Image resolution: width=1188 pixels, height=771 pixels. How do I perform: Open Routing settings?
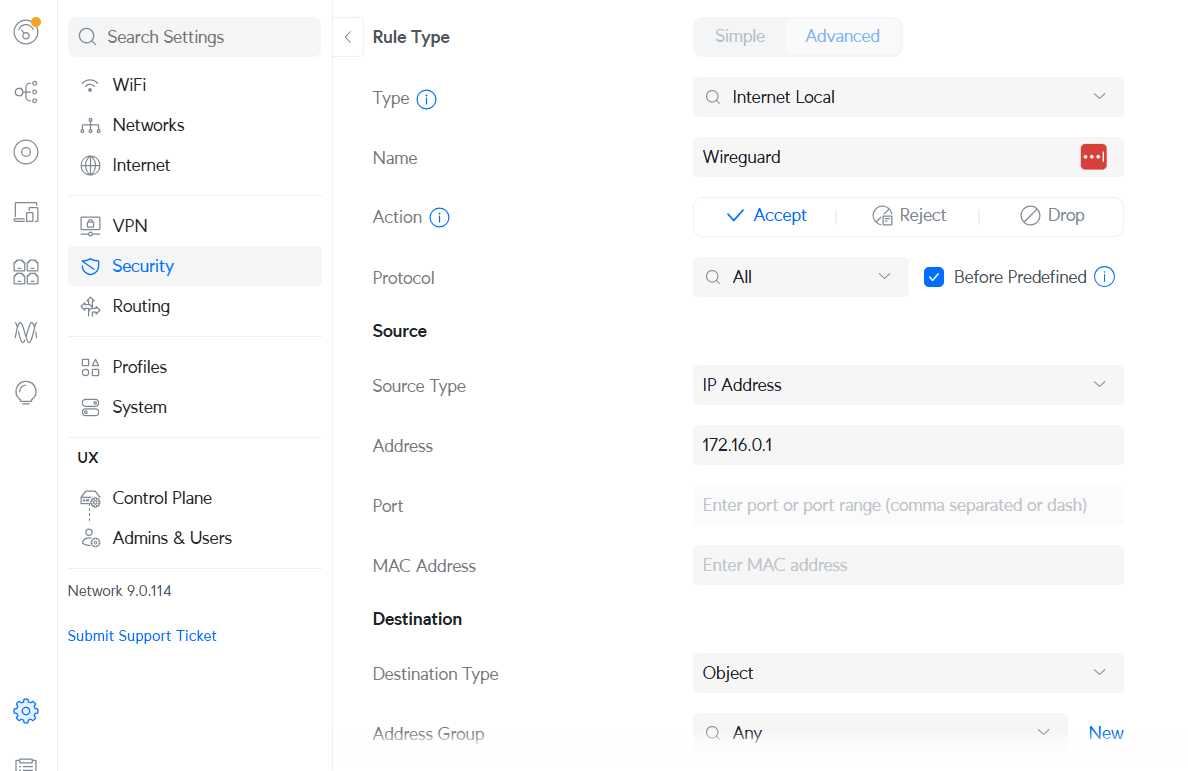(195, 306)
